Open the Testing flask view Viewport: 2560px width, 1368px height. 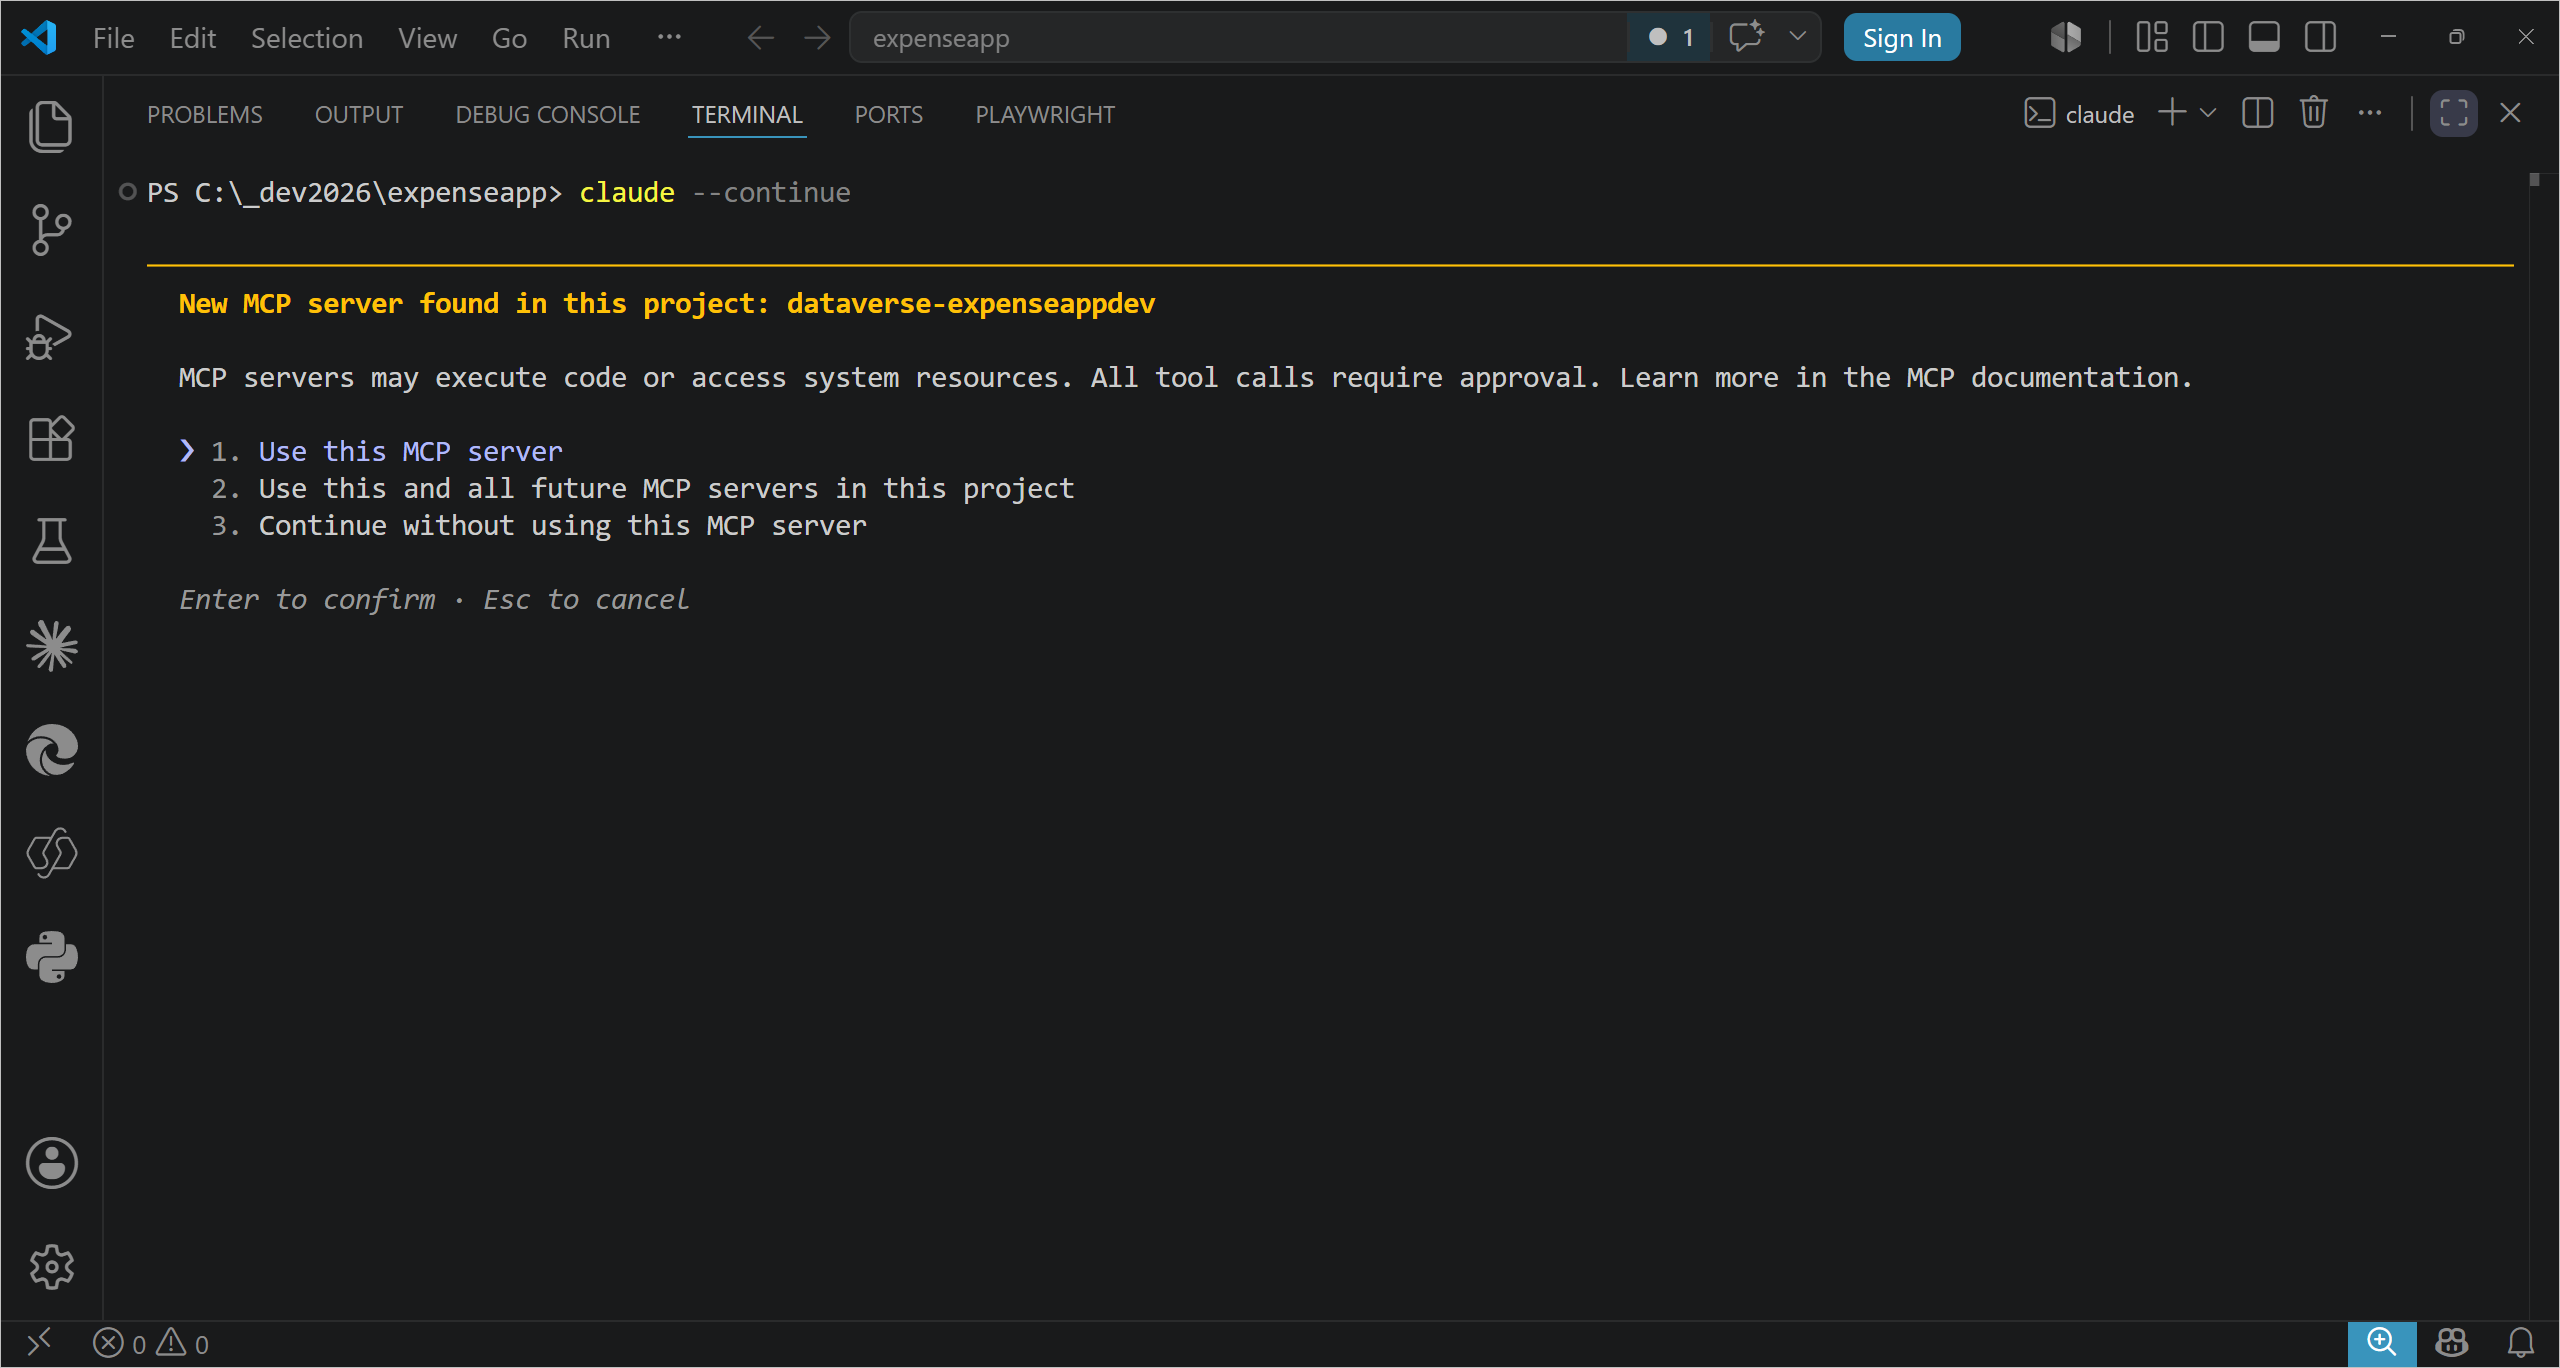[51, 541]
